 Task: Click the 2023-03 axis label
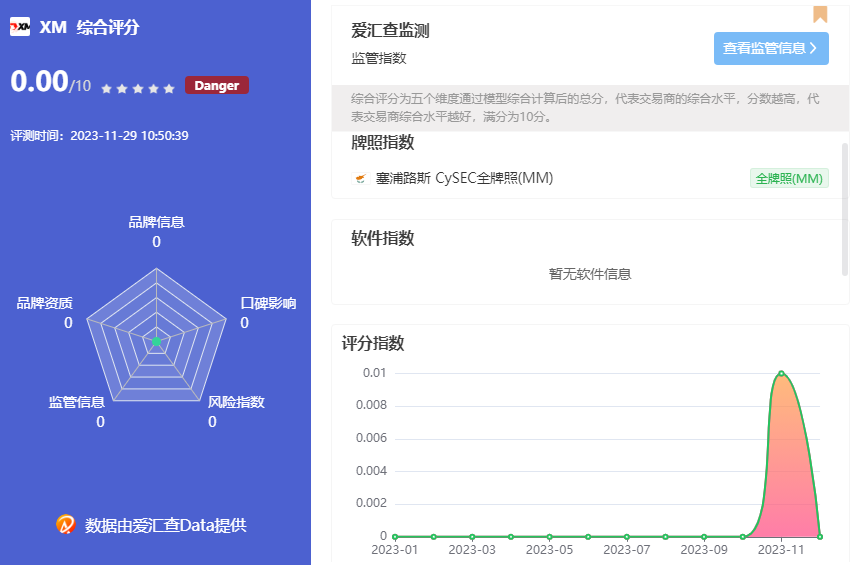[x=472, y=550]
